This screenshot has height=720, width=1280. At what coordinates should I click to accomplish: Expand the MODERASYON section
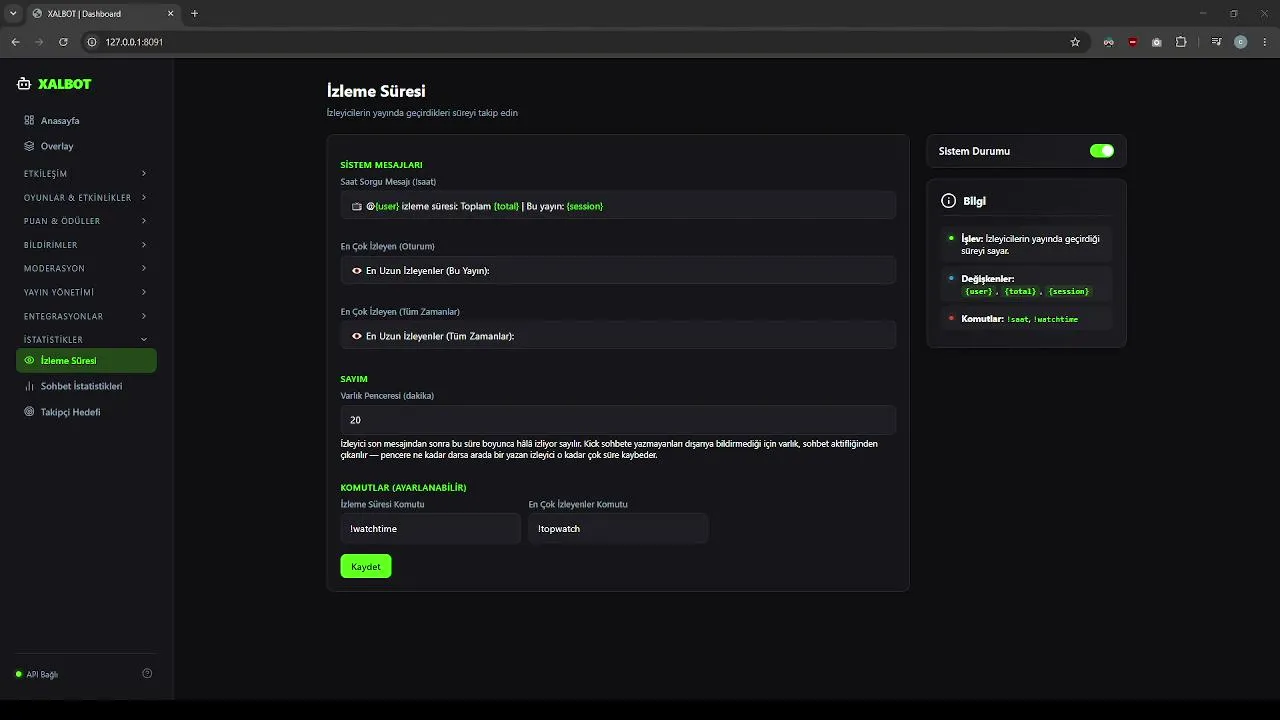(87, 269)
